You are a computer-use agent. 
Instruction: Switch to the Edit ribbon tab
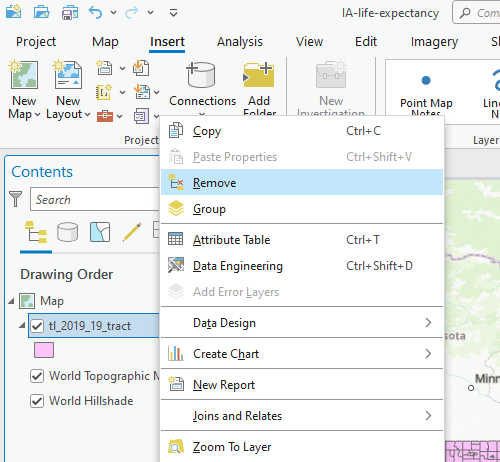pos(366,42)
